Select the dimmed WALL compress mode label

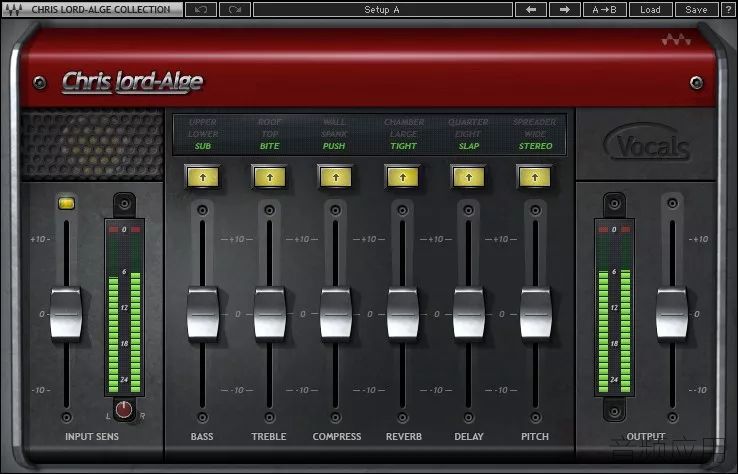(334, 122)
